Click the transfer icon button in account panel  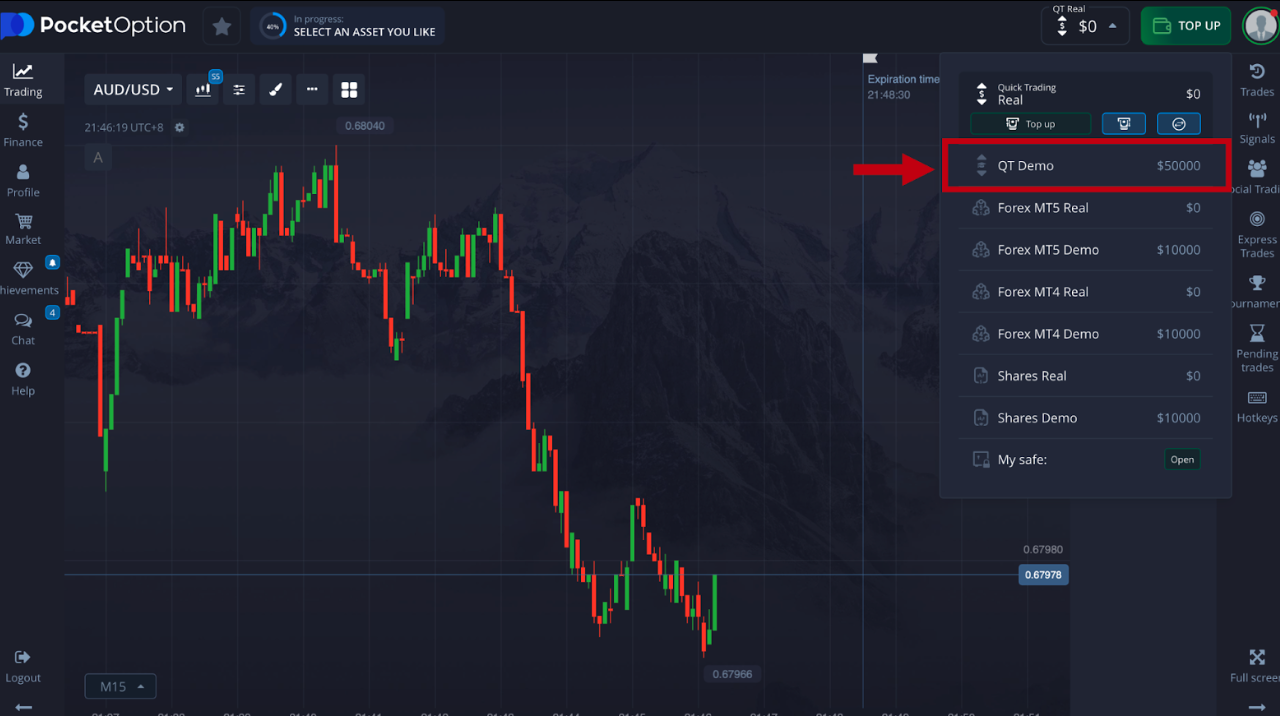(1179, 124)
